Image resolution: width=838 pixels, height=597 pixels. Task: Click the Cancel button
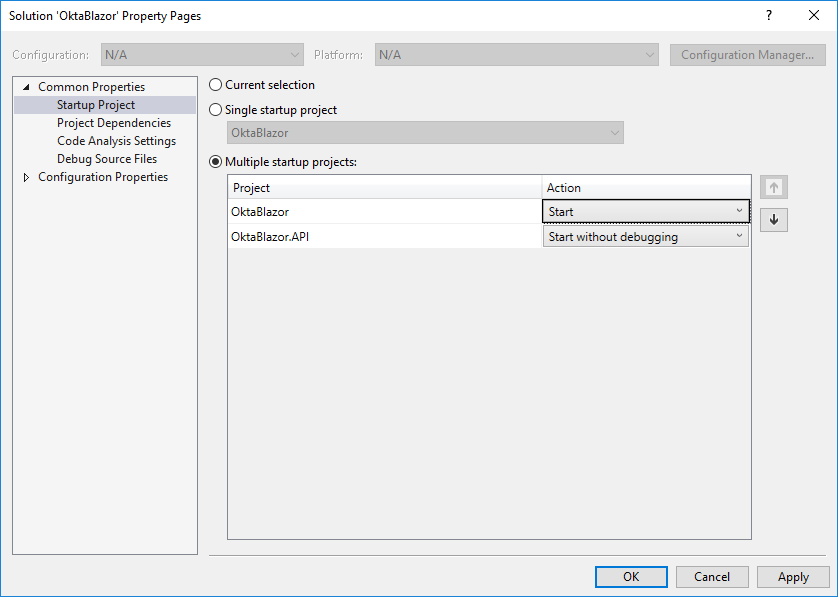[x=712, y=577]
